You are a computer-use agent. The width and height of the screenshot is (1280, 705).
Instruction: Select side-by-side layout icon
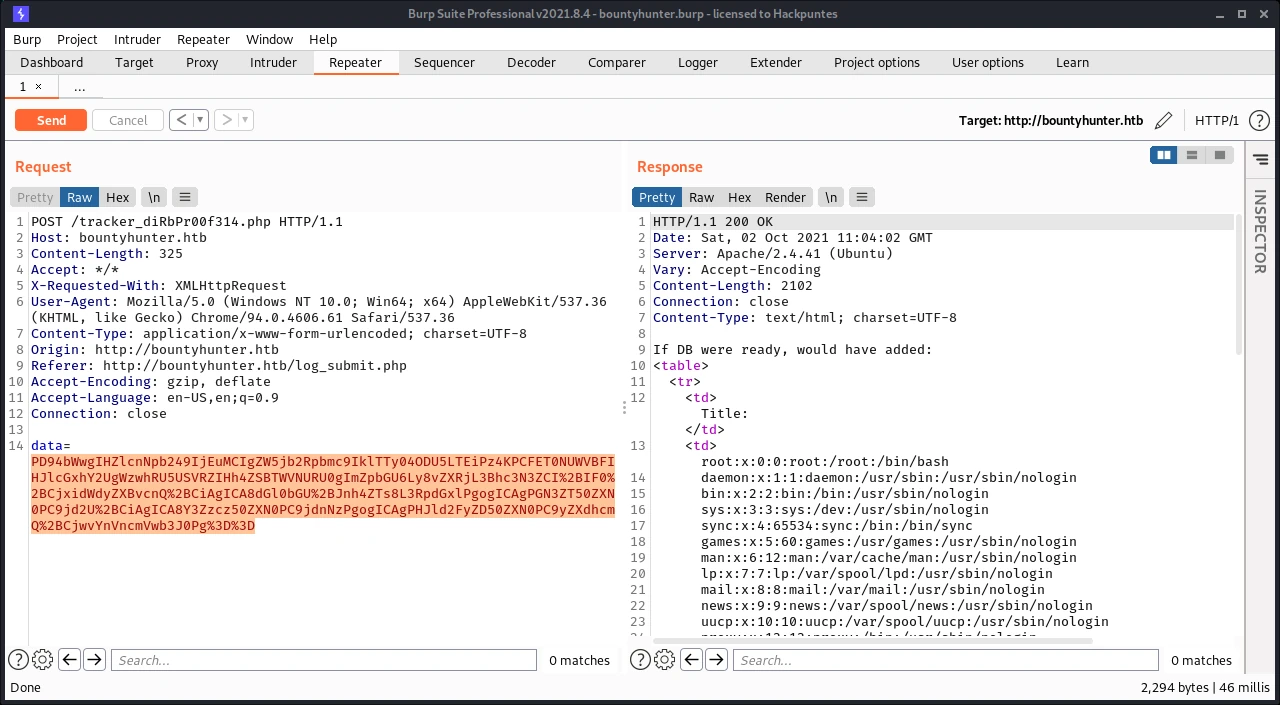1163,155
